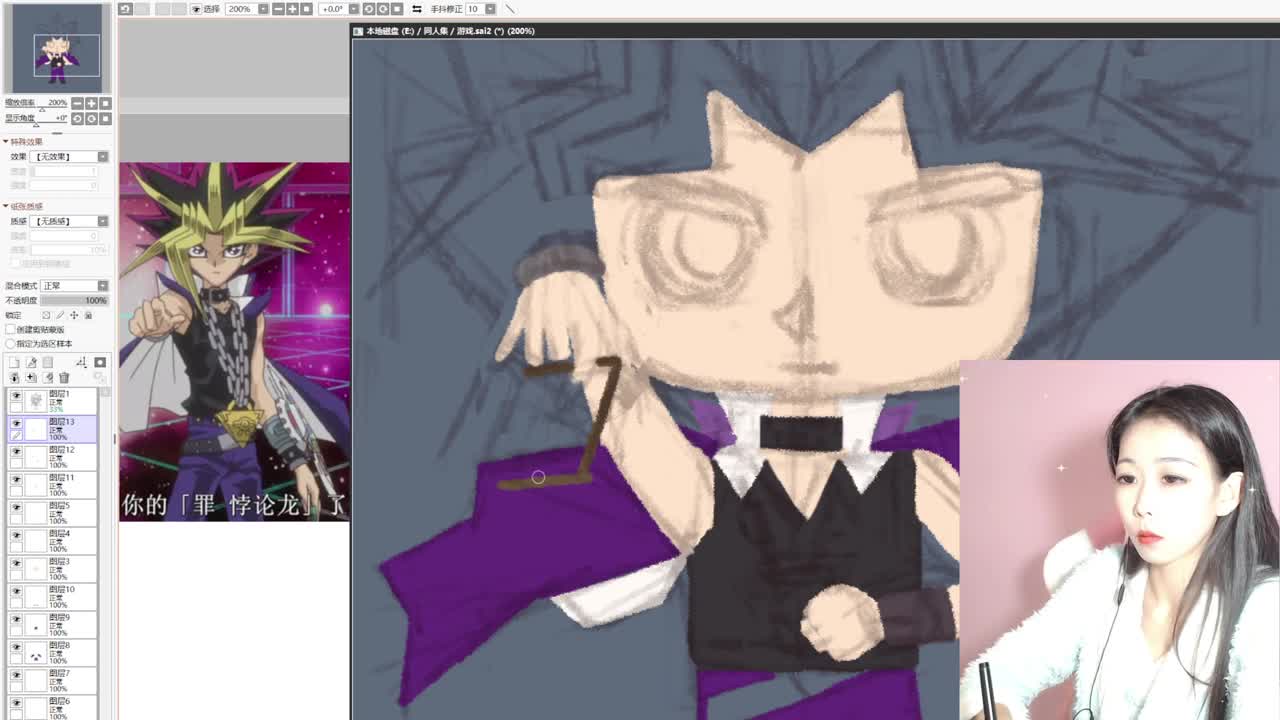
Task: Rotate view left in navigator panel
Action: (77, 118)
